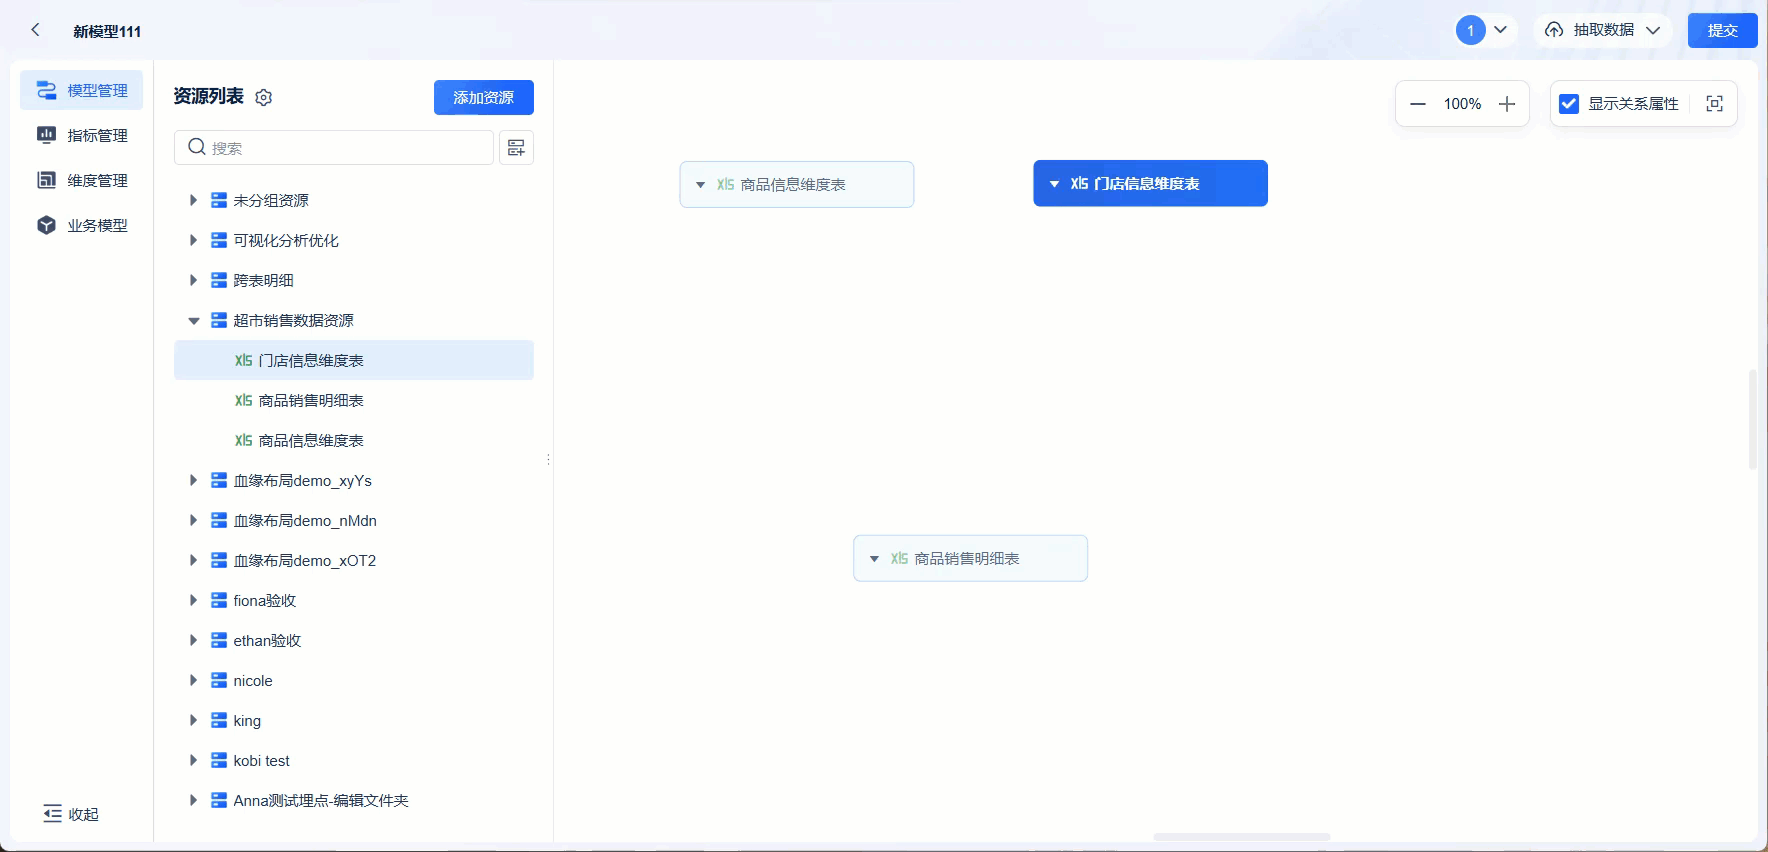1768x852 pixels.
Task: Expand the 血缘布局demo_xyYs group
Action: [193, 480]
